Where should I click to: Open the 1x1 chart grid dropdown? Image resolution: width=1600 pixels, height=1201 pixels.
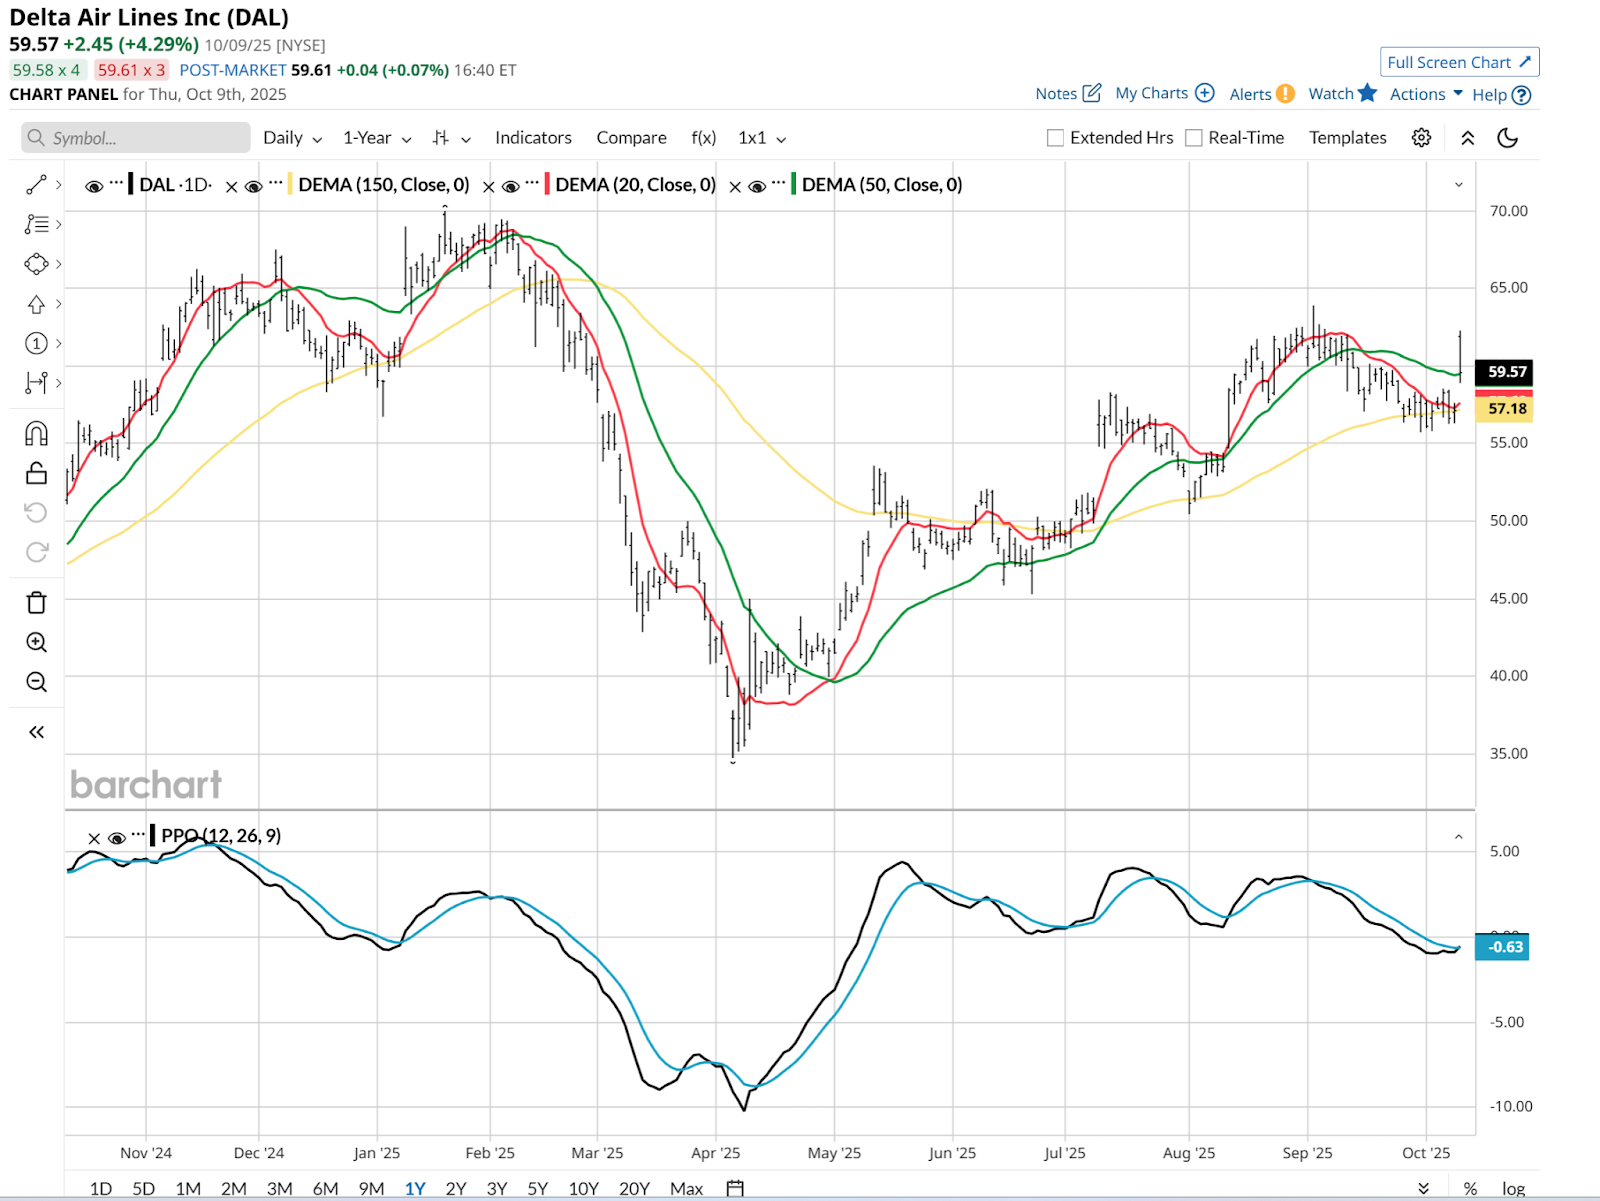click(x=762, y=138)
